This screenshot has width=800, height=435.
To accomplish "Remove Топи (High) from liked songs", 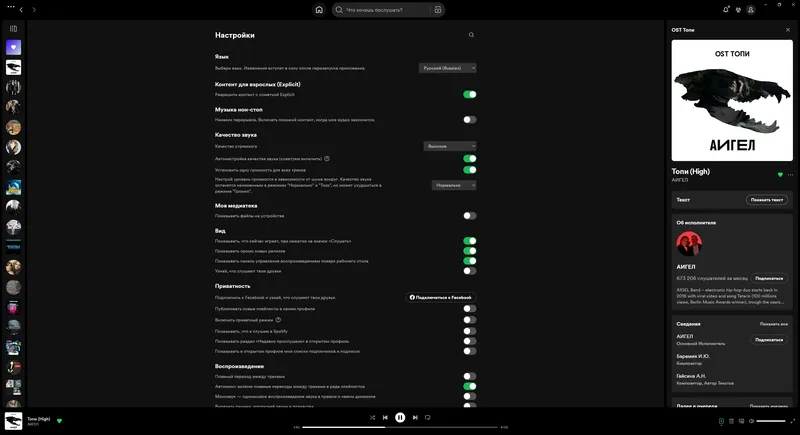I will [x=780, y=174].
